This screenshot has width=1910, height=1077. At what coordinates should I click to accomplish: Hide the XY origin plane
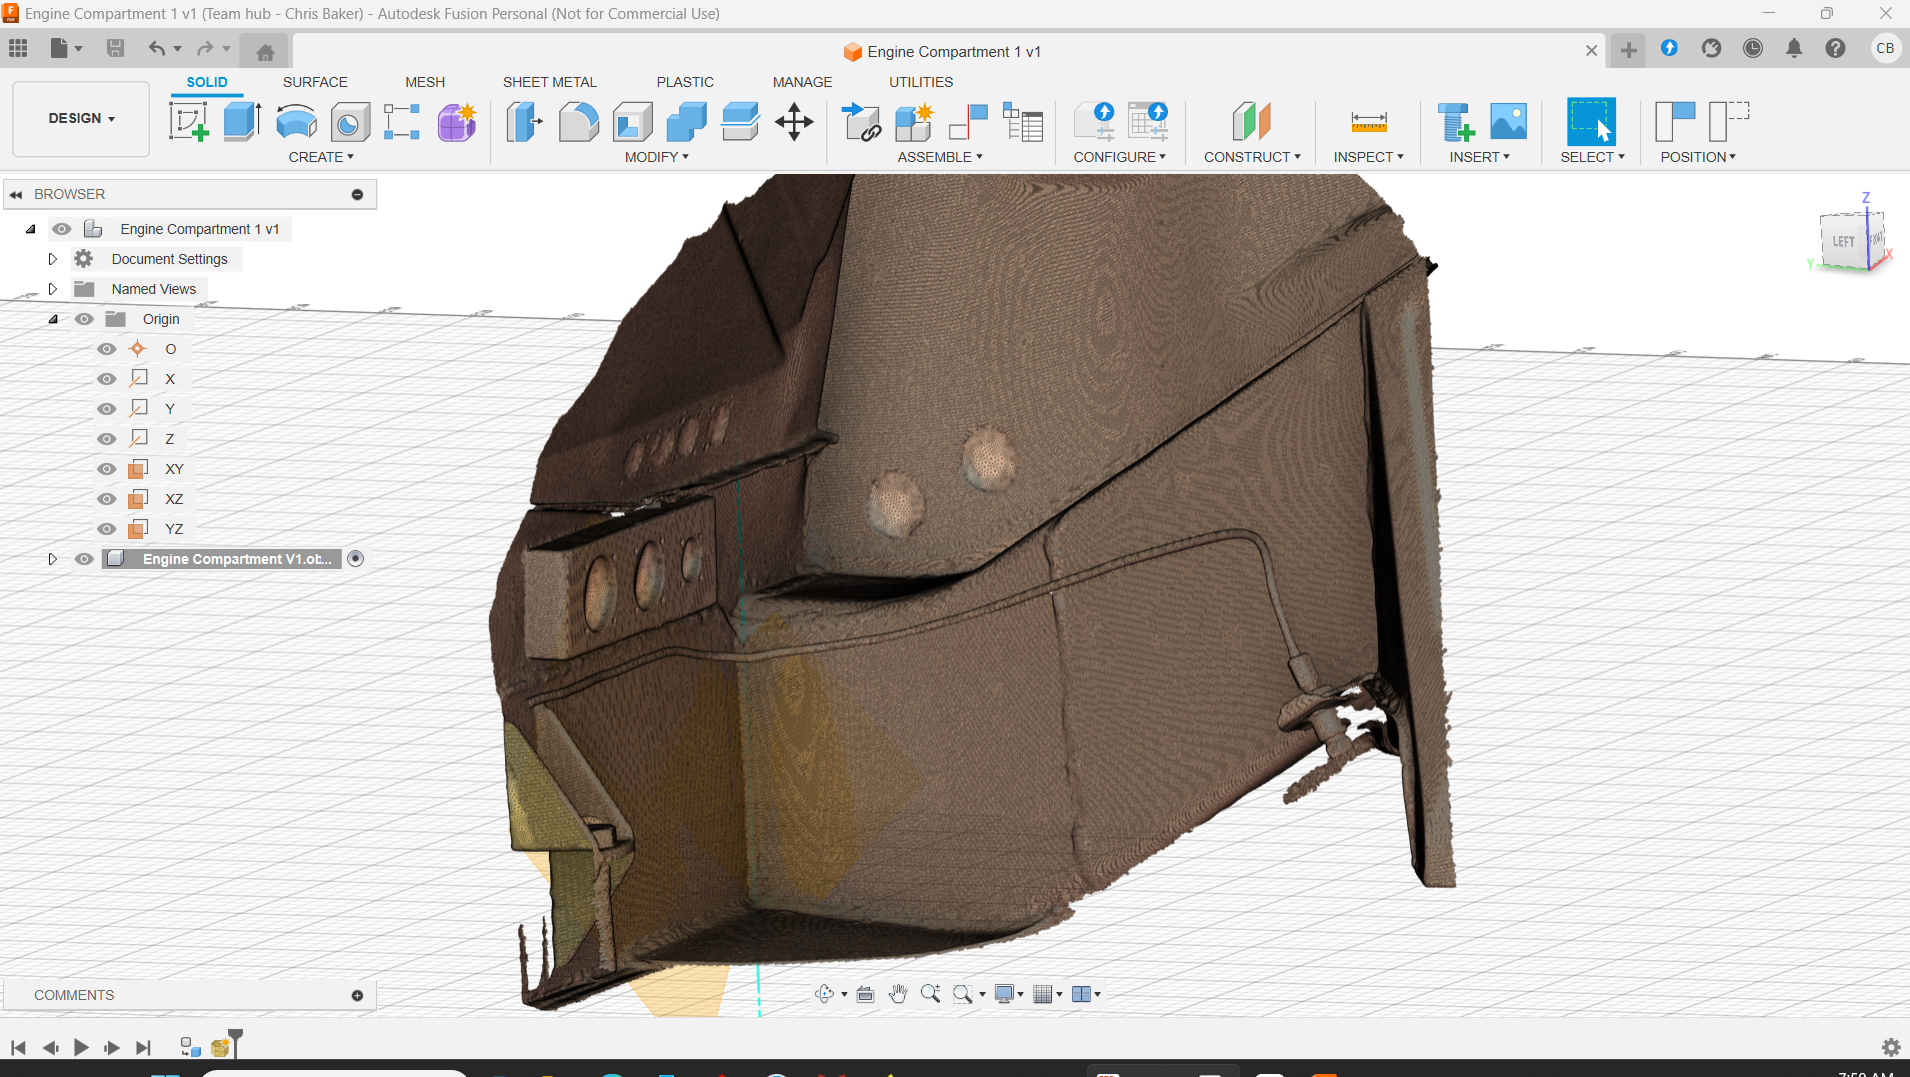(x=106, y=469)
